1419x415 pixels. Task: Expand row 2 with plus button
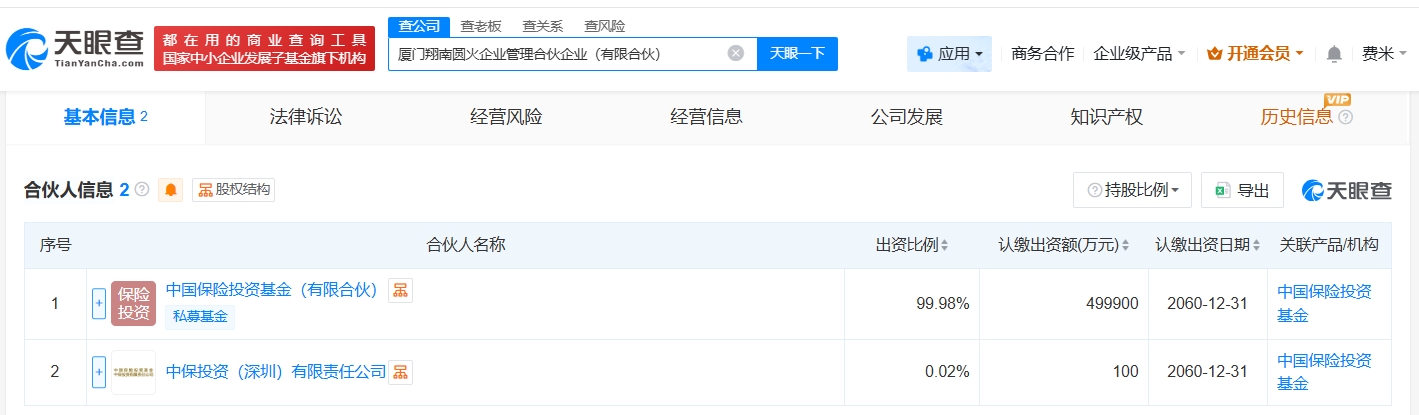coord(99,372)
